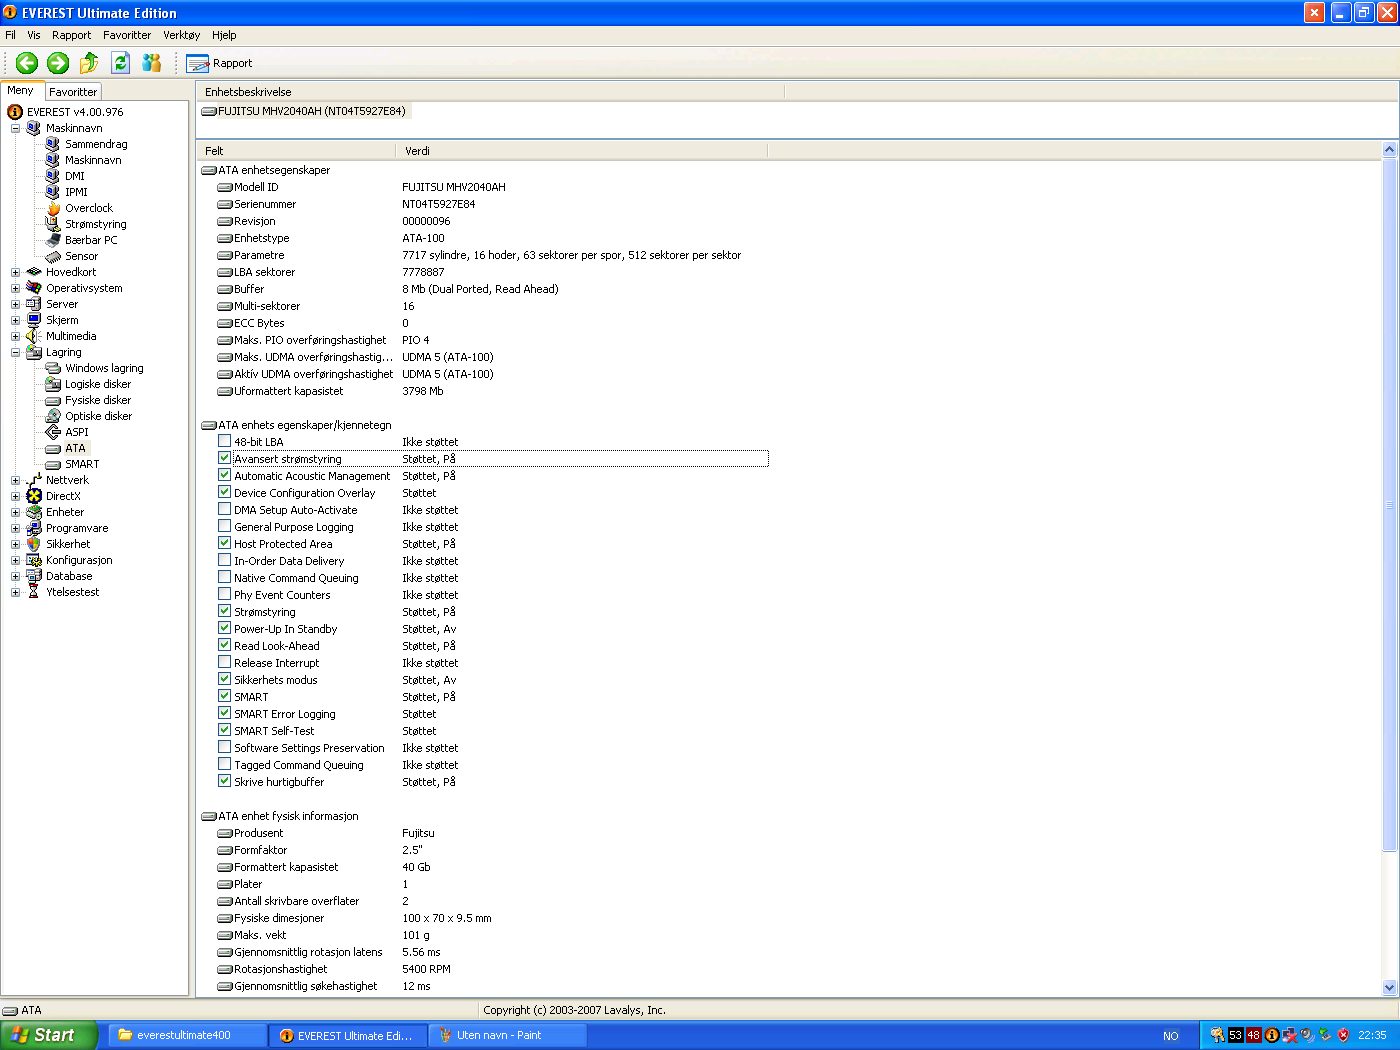Select the Sikkerhet shield icon
Screen dimensions: 1400x1050
pos(34,544)
